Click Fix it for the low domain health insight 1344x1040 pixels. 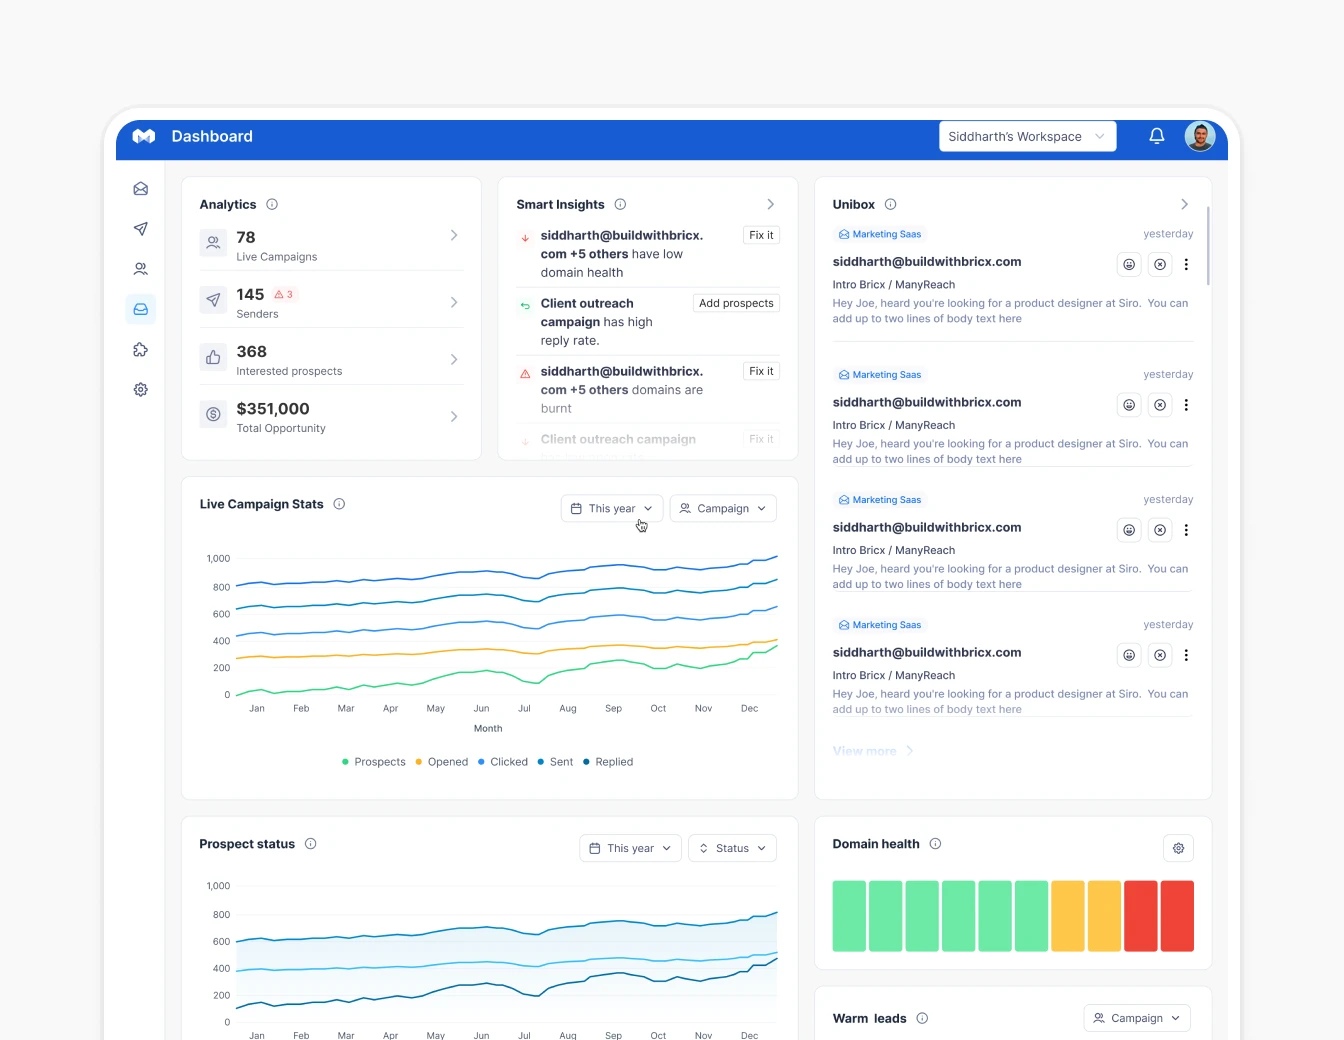coord(760,234)
